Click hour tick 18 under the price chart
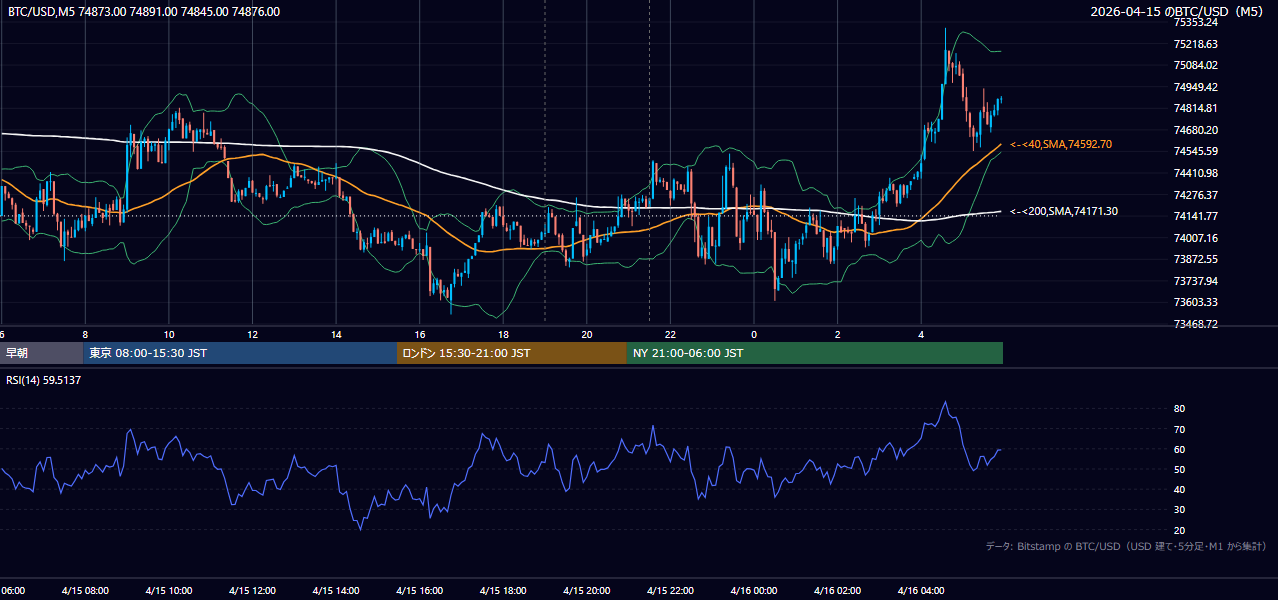 point(503,334)
